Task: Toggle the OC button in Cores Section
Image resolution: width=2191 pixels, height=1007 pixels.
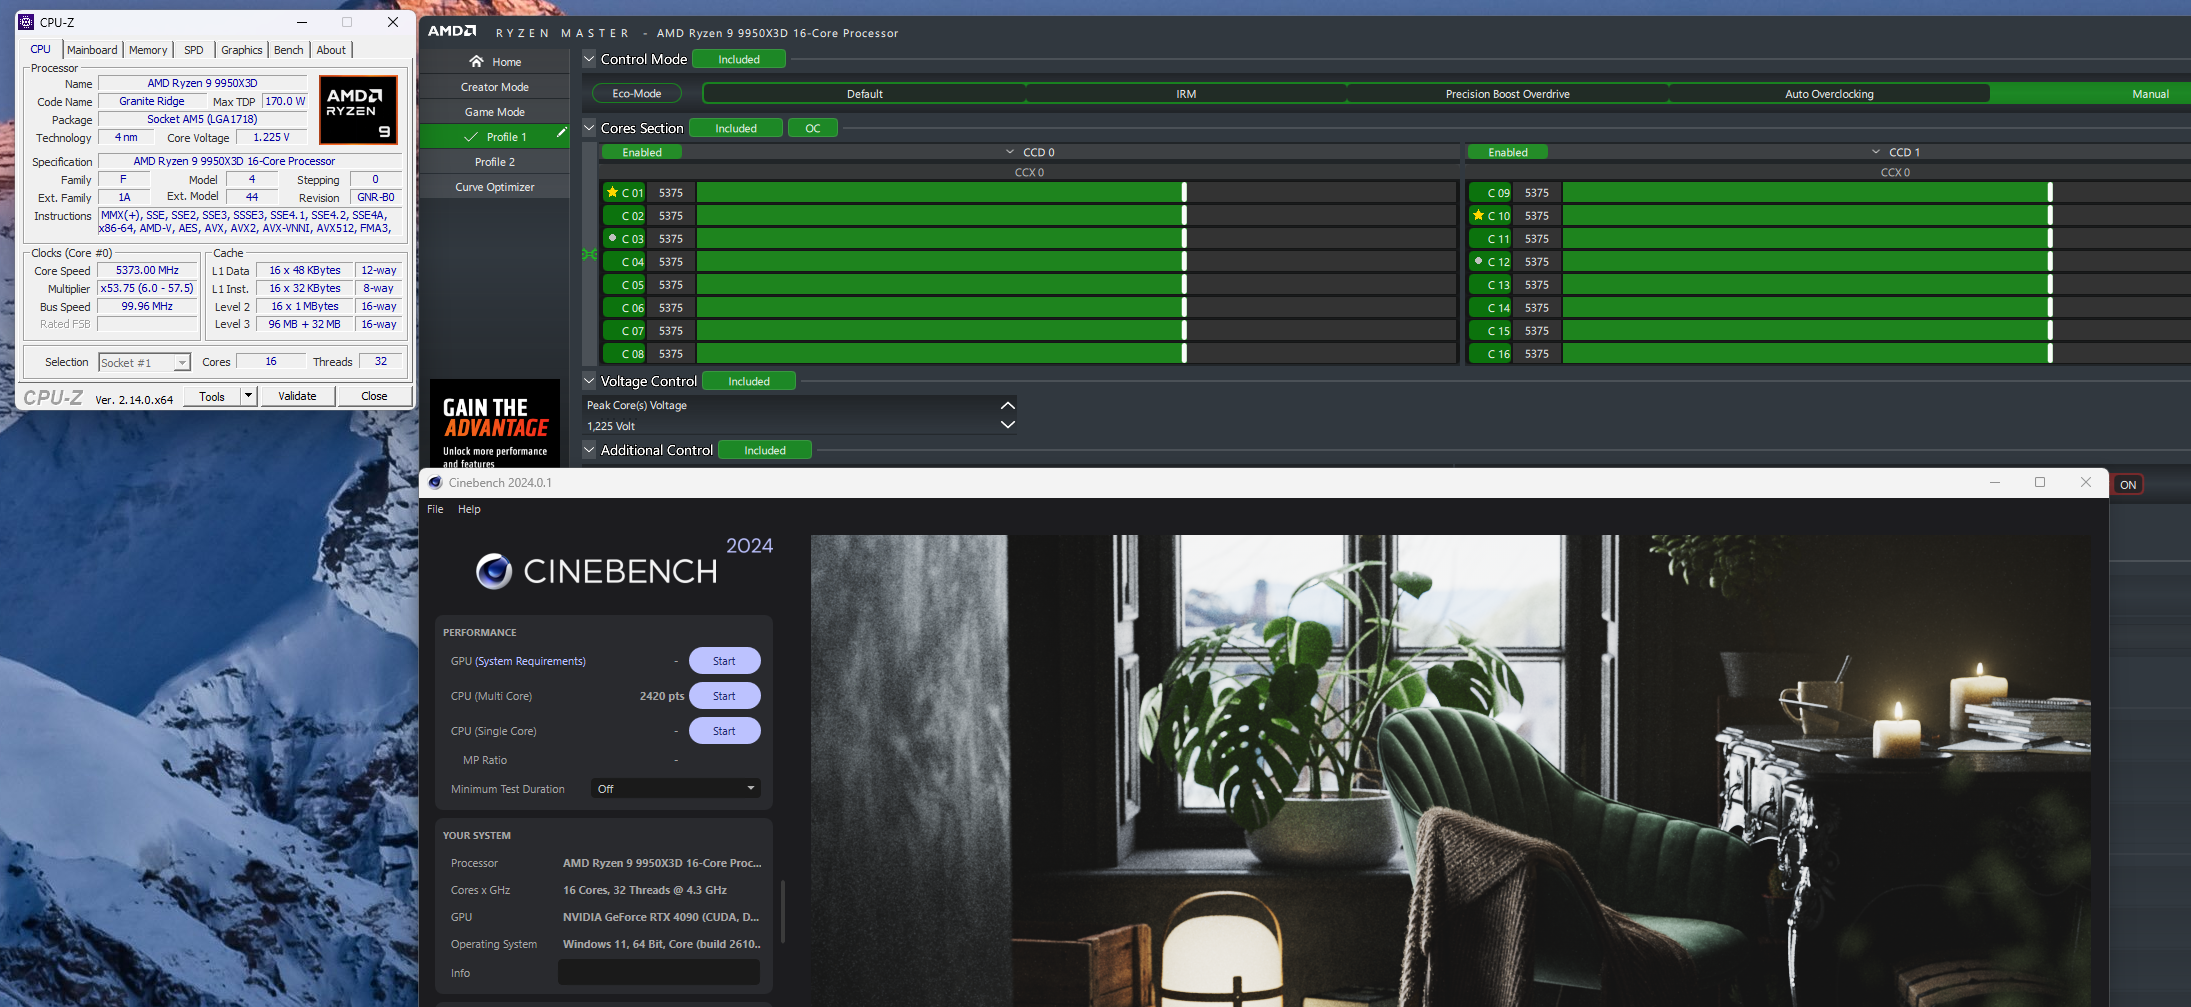Action: 812,128
